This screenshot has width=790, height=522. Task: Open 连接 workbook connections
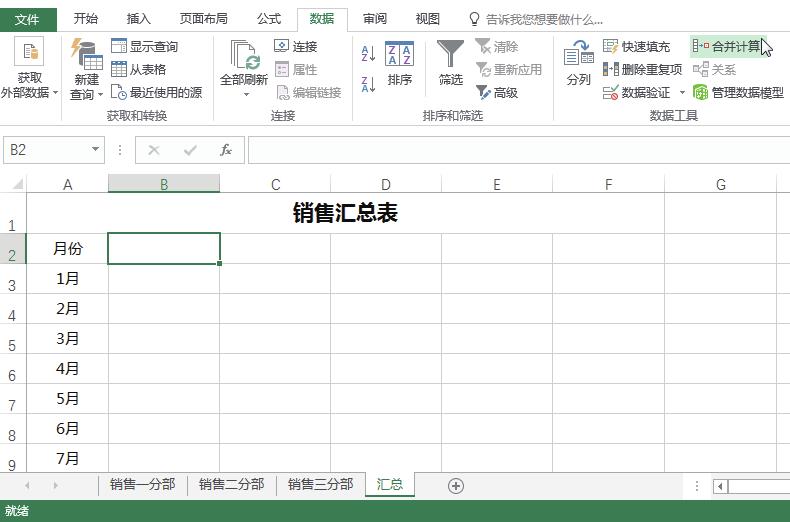click(295, 46)
